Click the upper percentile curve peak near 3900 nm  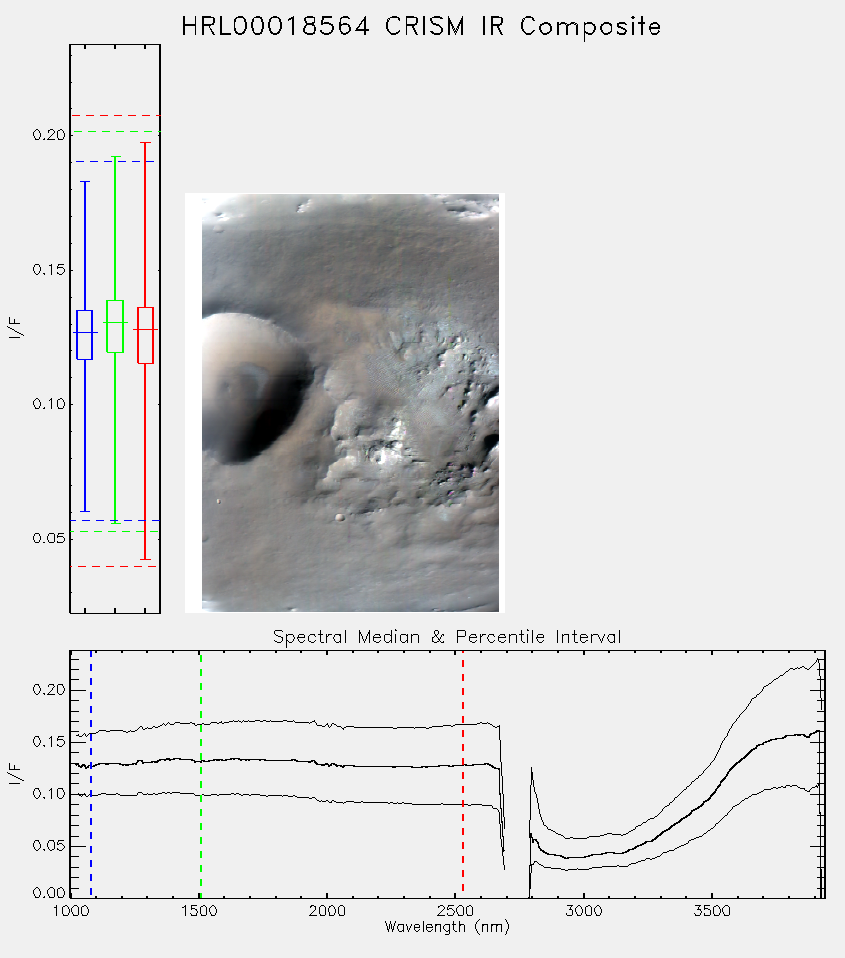[817, 660]
